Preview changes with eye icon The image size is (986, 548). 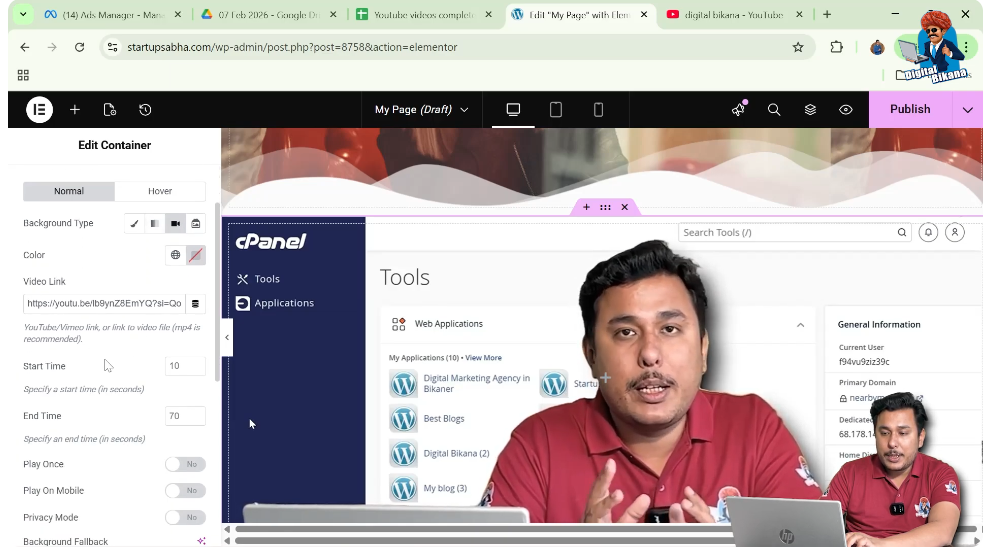[846, 110]
